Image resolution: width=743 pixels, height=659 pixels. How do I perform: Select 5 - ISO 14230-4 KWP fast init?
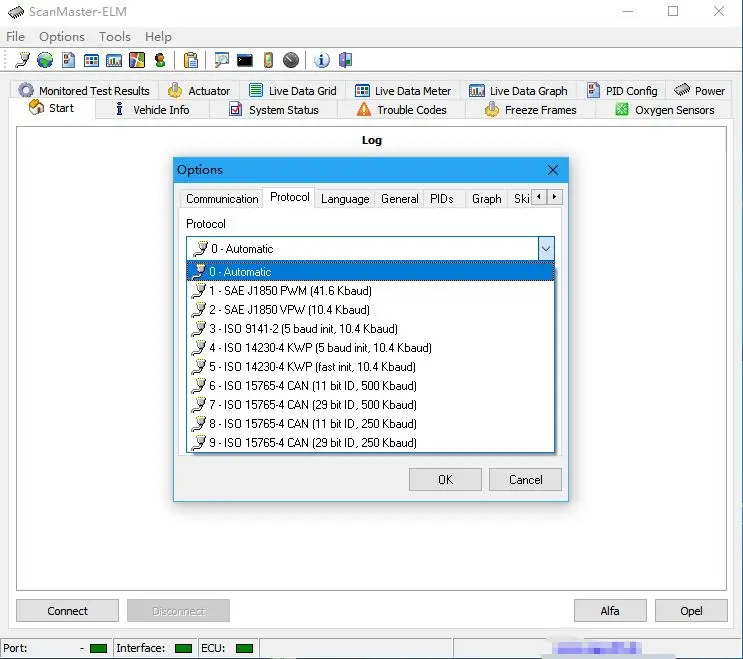tap(370, 366)
